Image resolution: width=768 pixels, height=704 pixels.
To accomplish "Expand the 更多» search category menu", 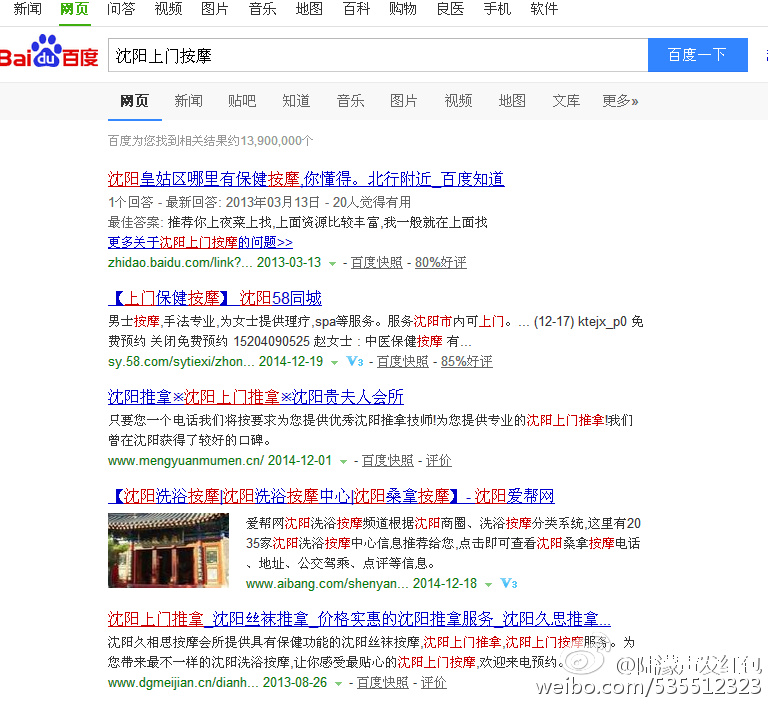I will (620, 101).
